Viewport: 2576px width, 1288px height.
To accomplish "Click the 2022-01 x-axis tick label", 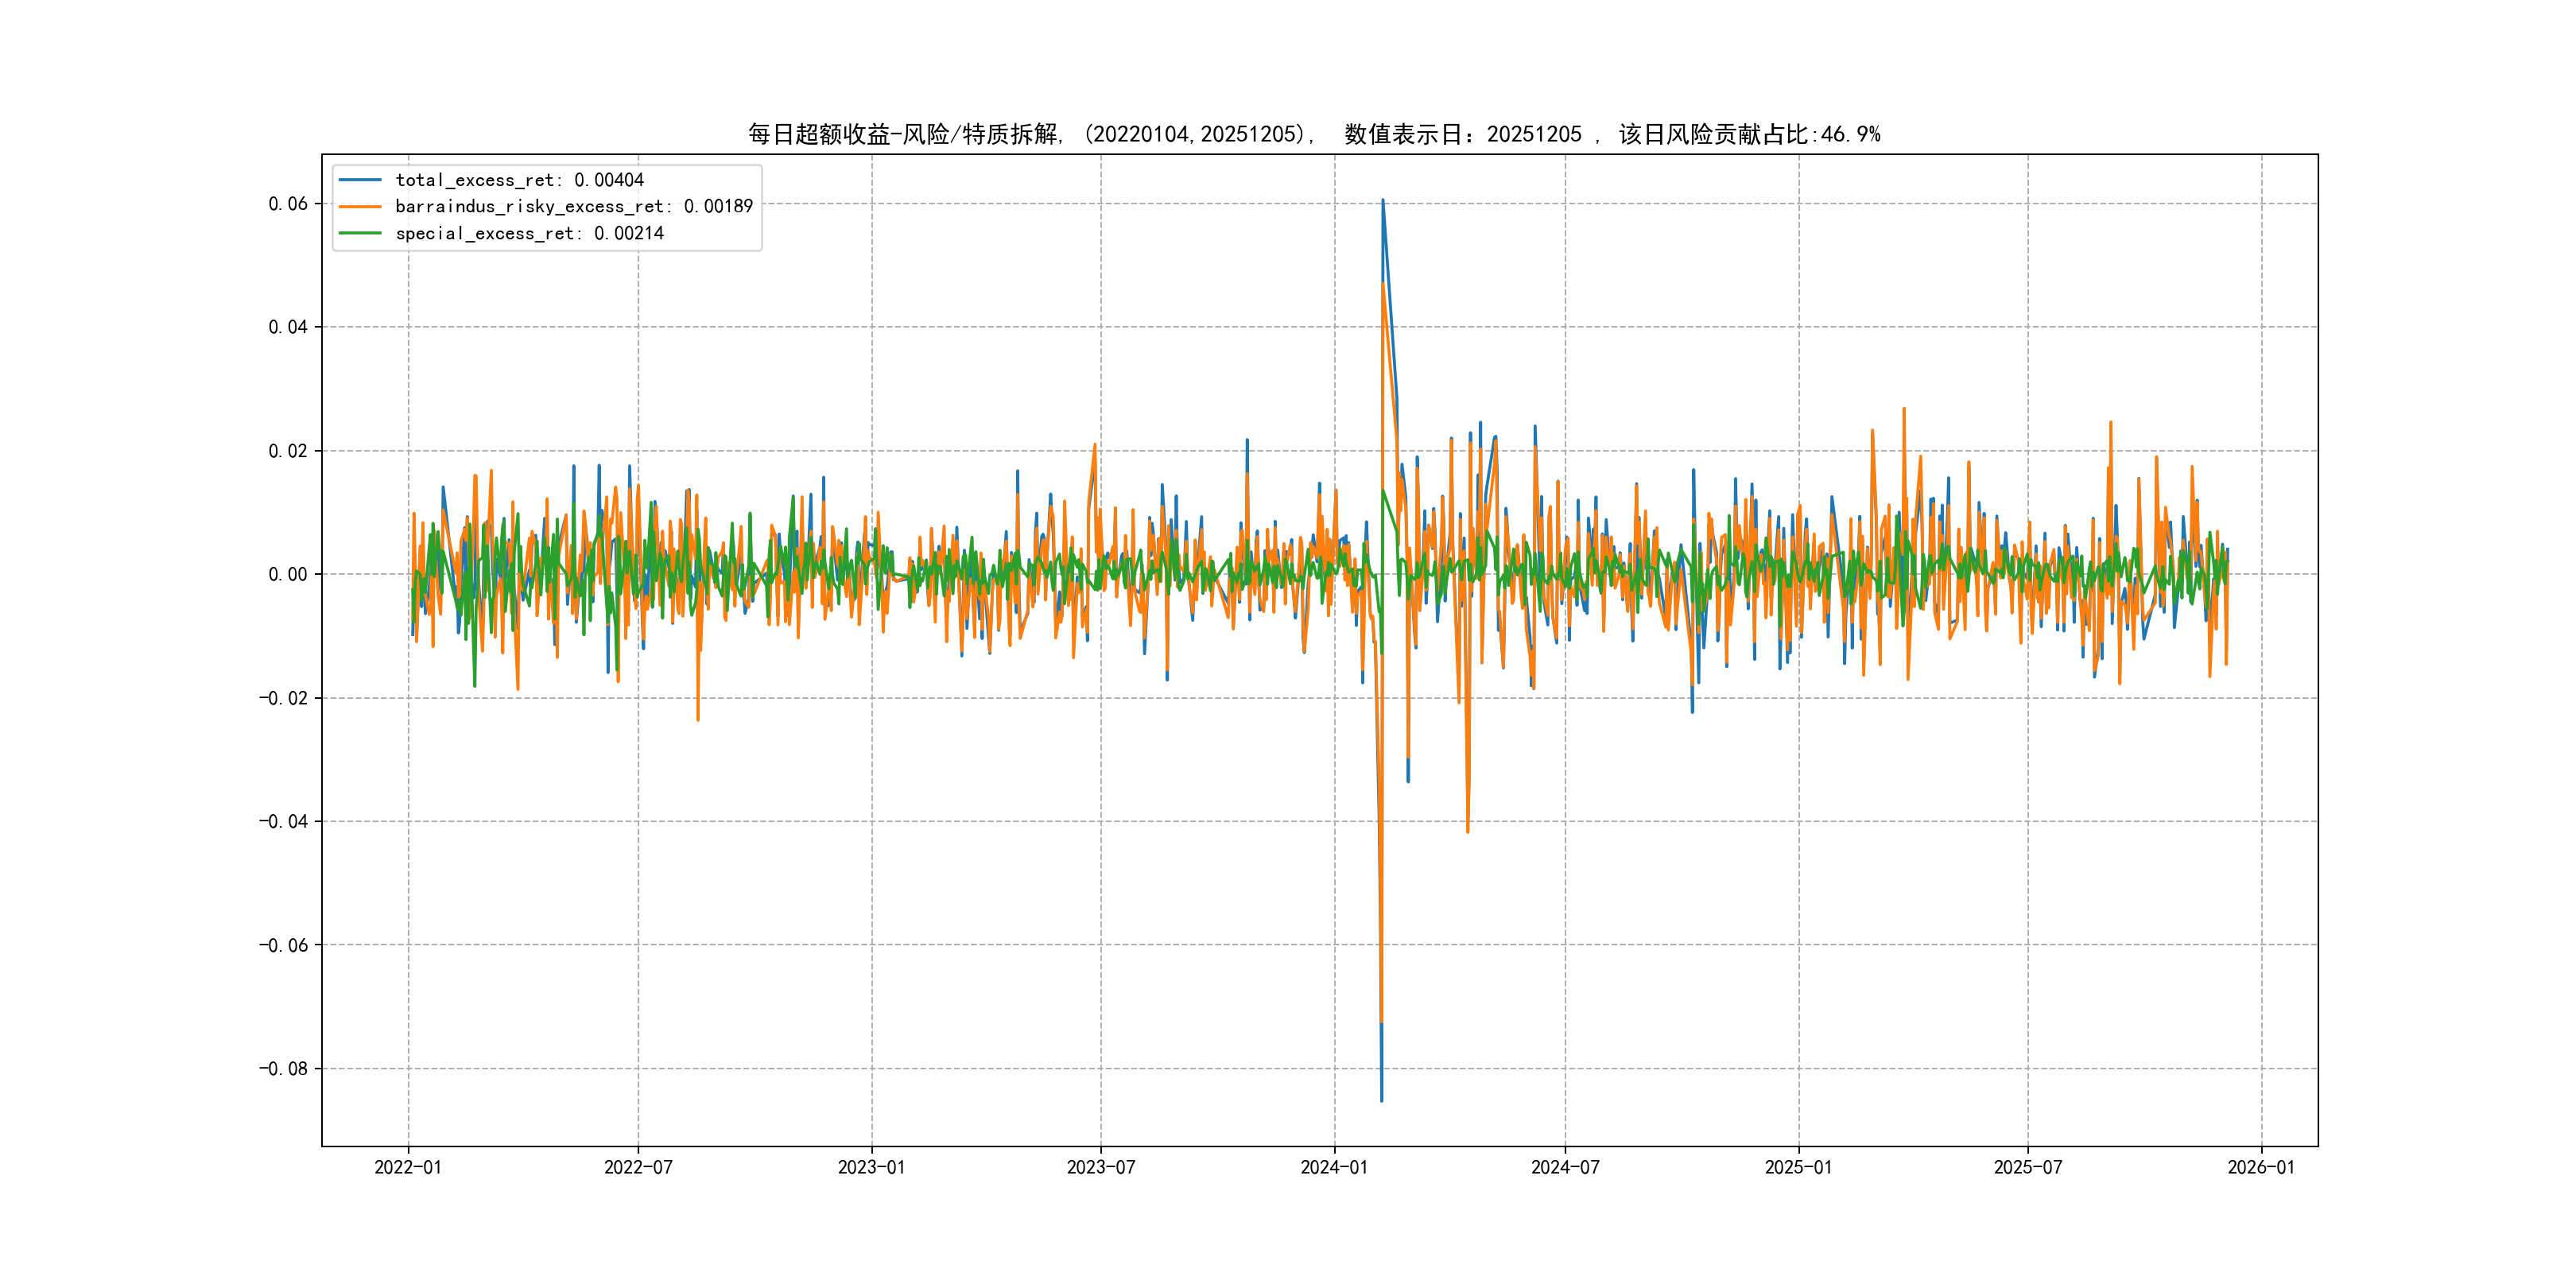I will pyautogui.click(x=408, y=1167).
